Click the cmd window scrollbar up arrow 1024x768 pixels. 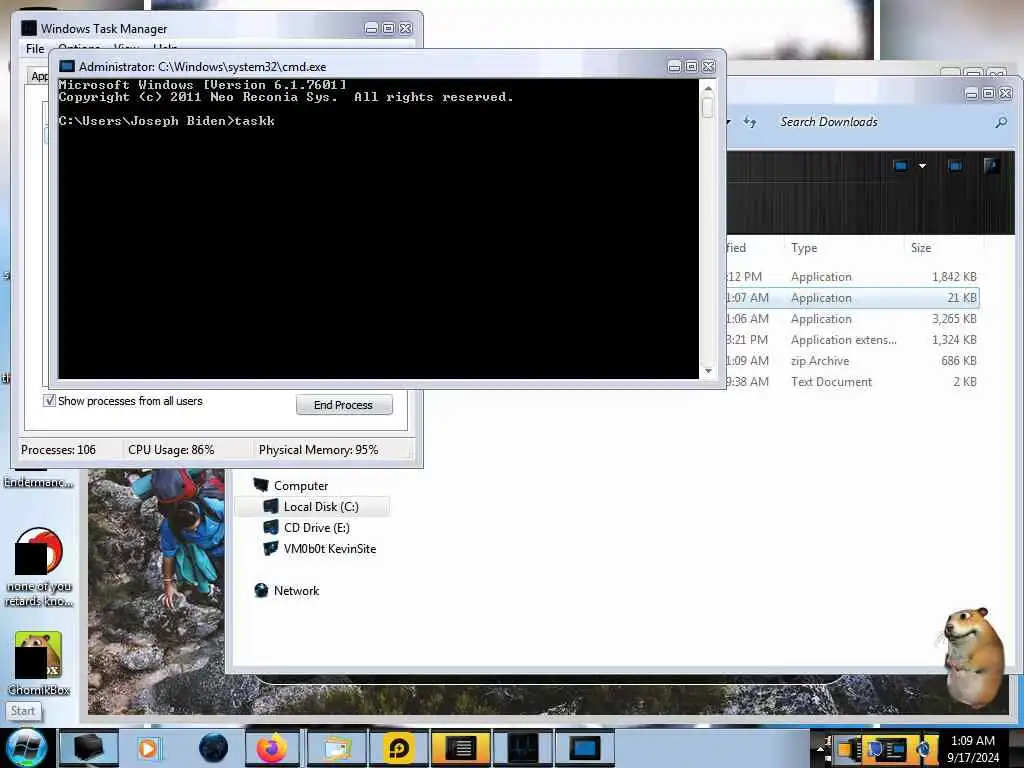(708, 88)
